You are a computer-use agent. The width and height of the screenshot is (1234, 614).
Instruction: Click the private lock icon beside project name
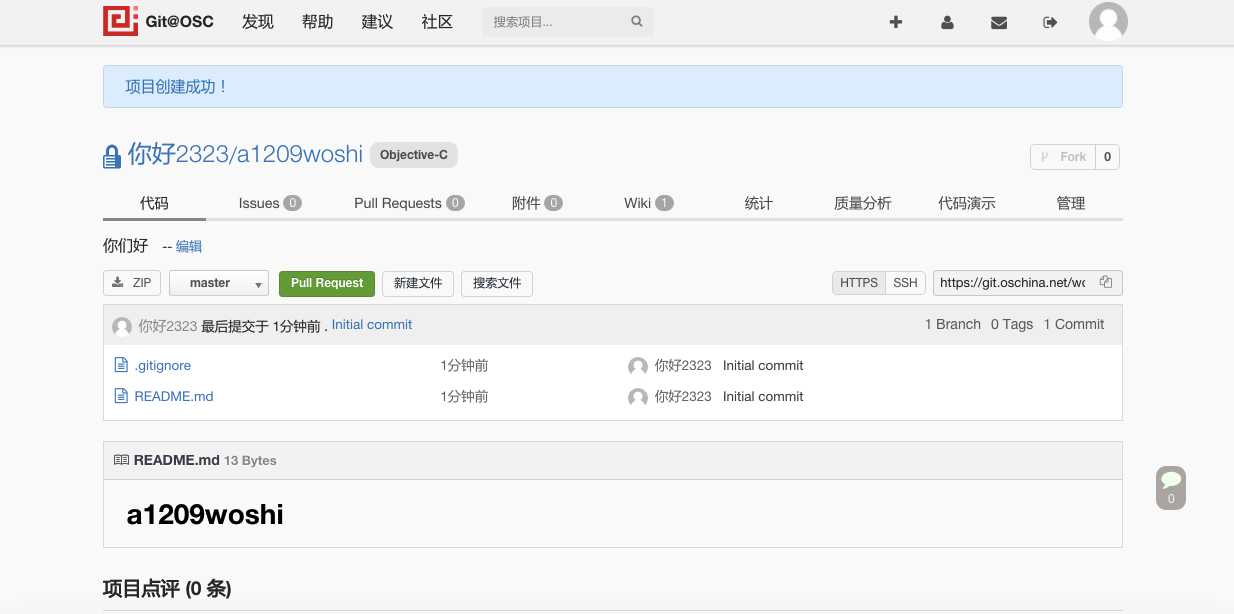pos(112,157)
